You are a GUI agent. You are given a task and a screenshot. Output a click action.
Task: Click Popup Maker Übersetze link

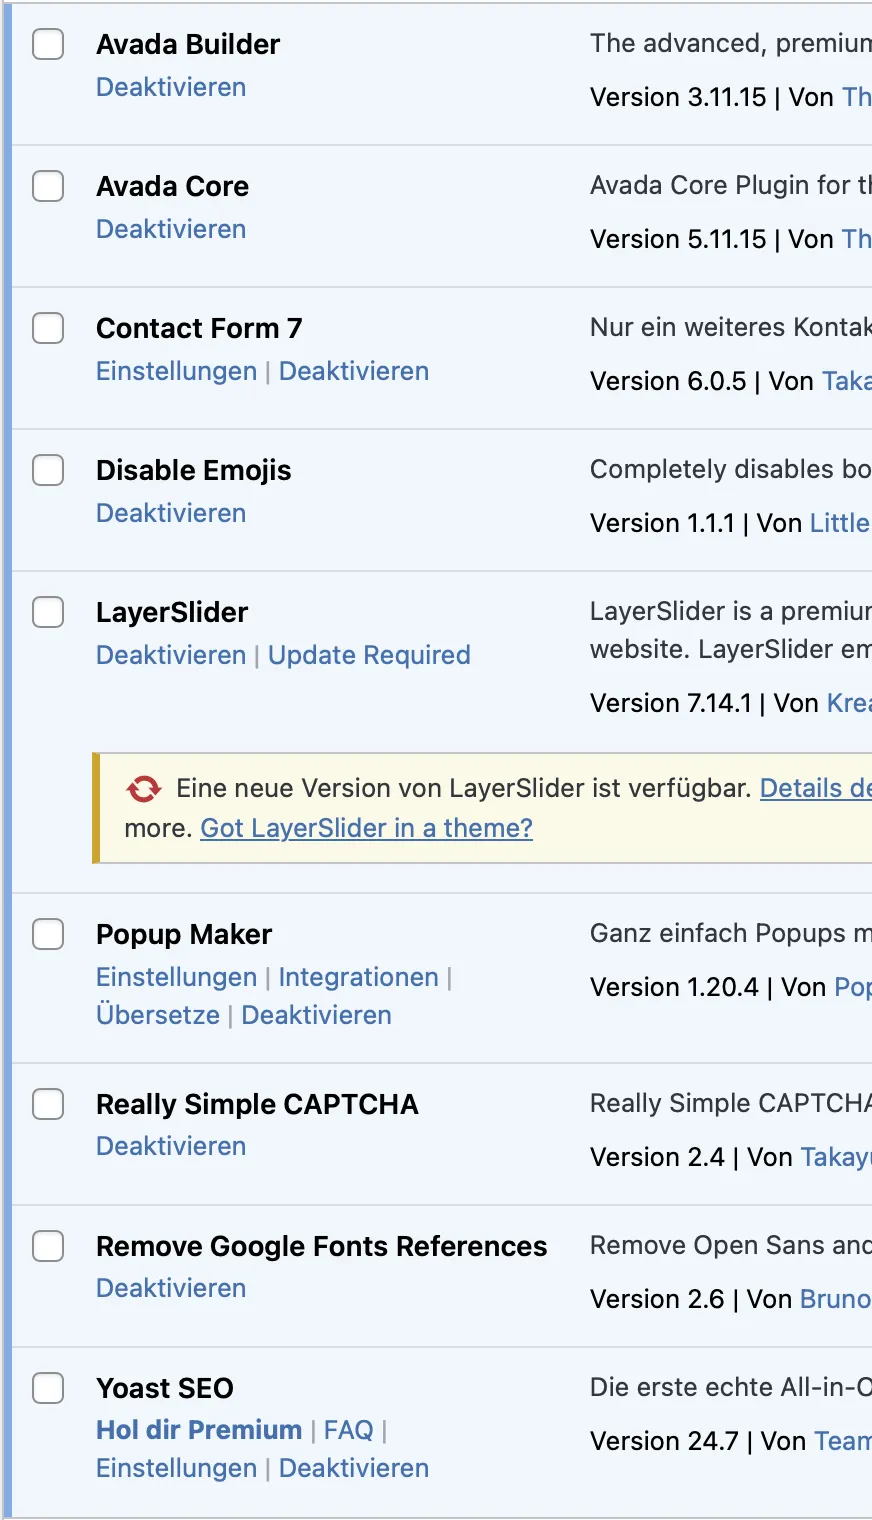(158, 1015)
